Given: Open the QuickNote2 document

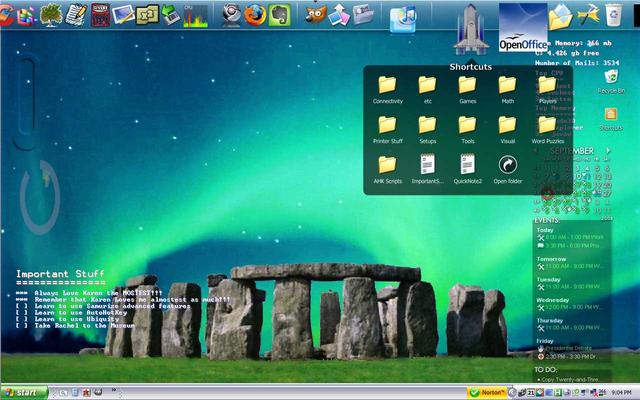Looking at the screenshot, I should [x=467, y=167].
